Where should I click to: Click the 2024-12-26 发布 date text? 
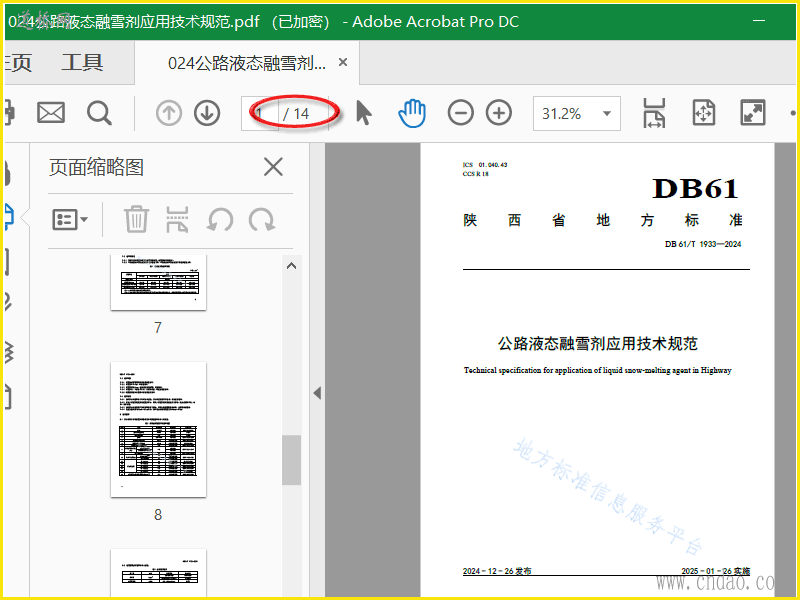(x=497, y=571)
